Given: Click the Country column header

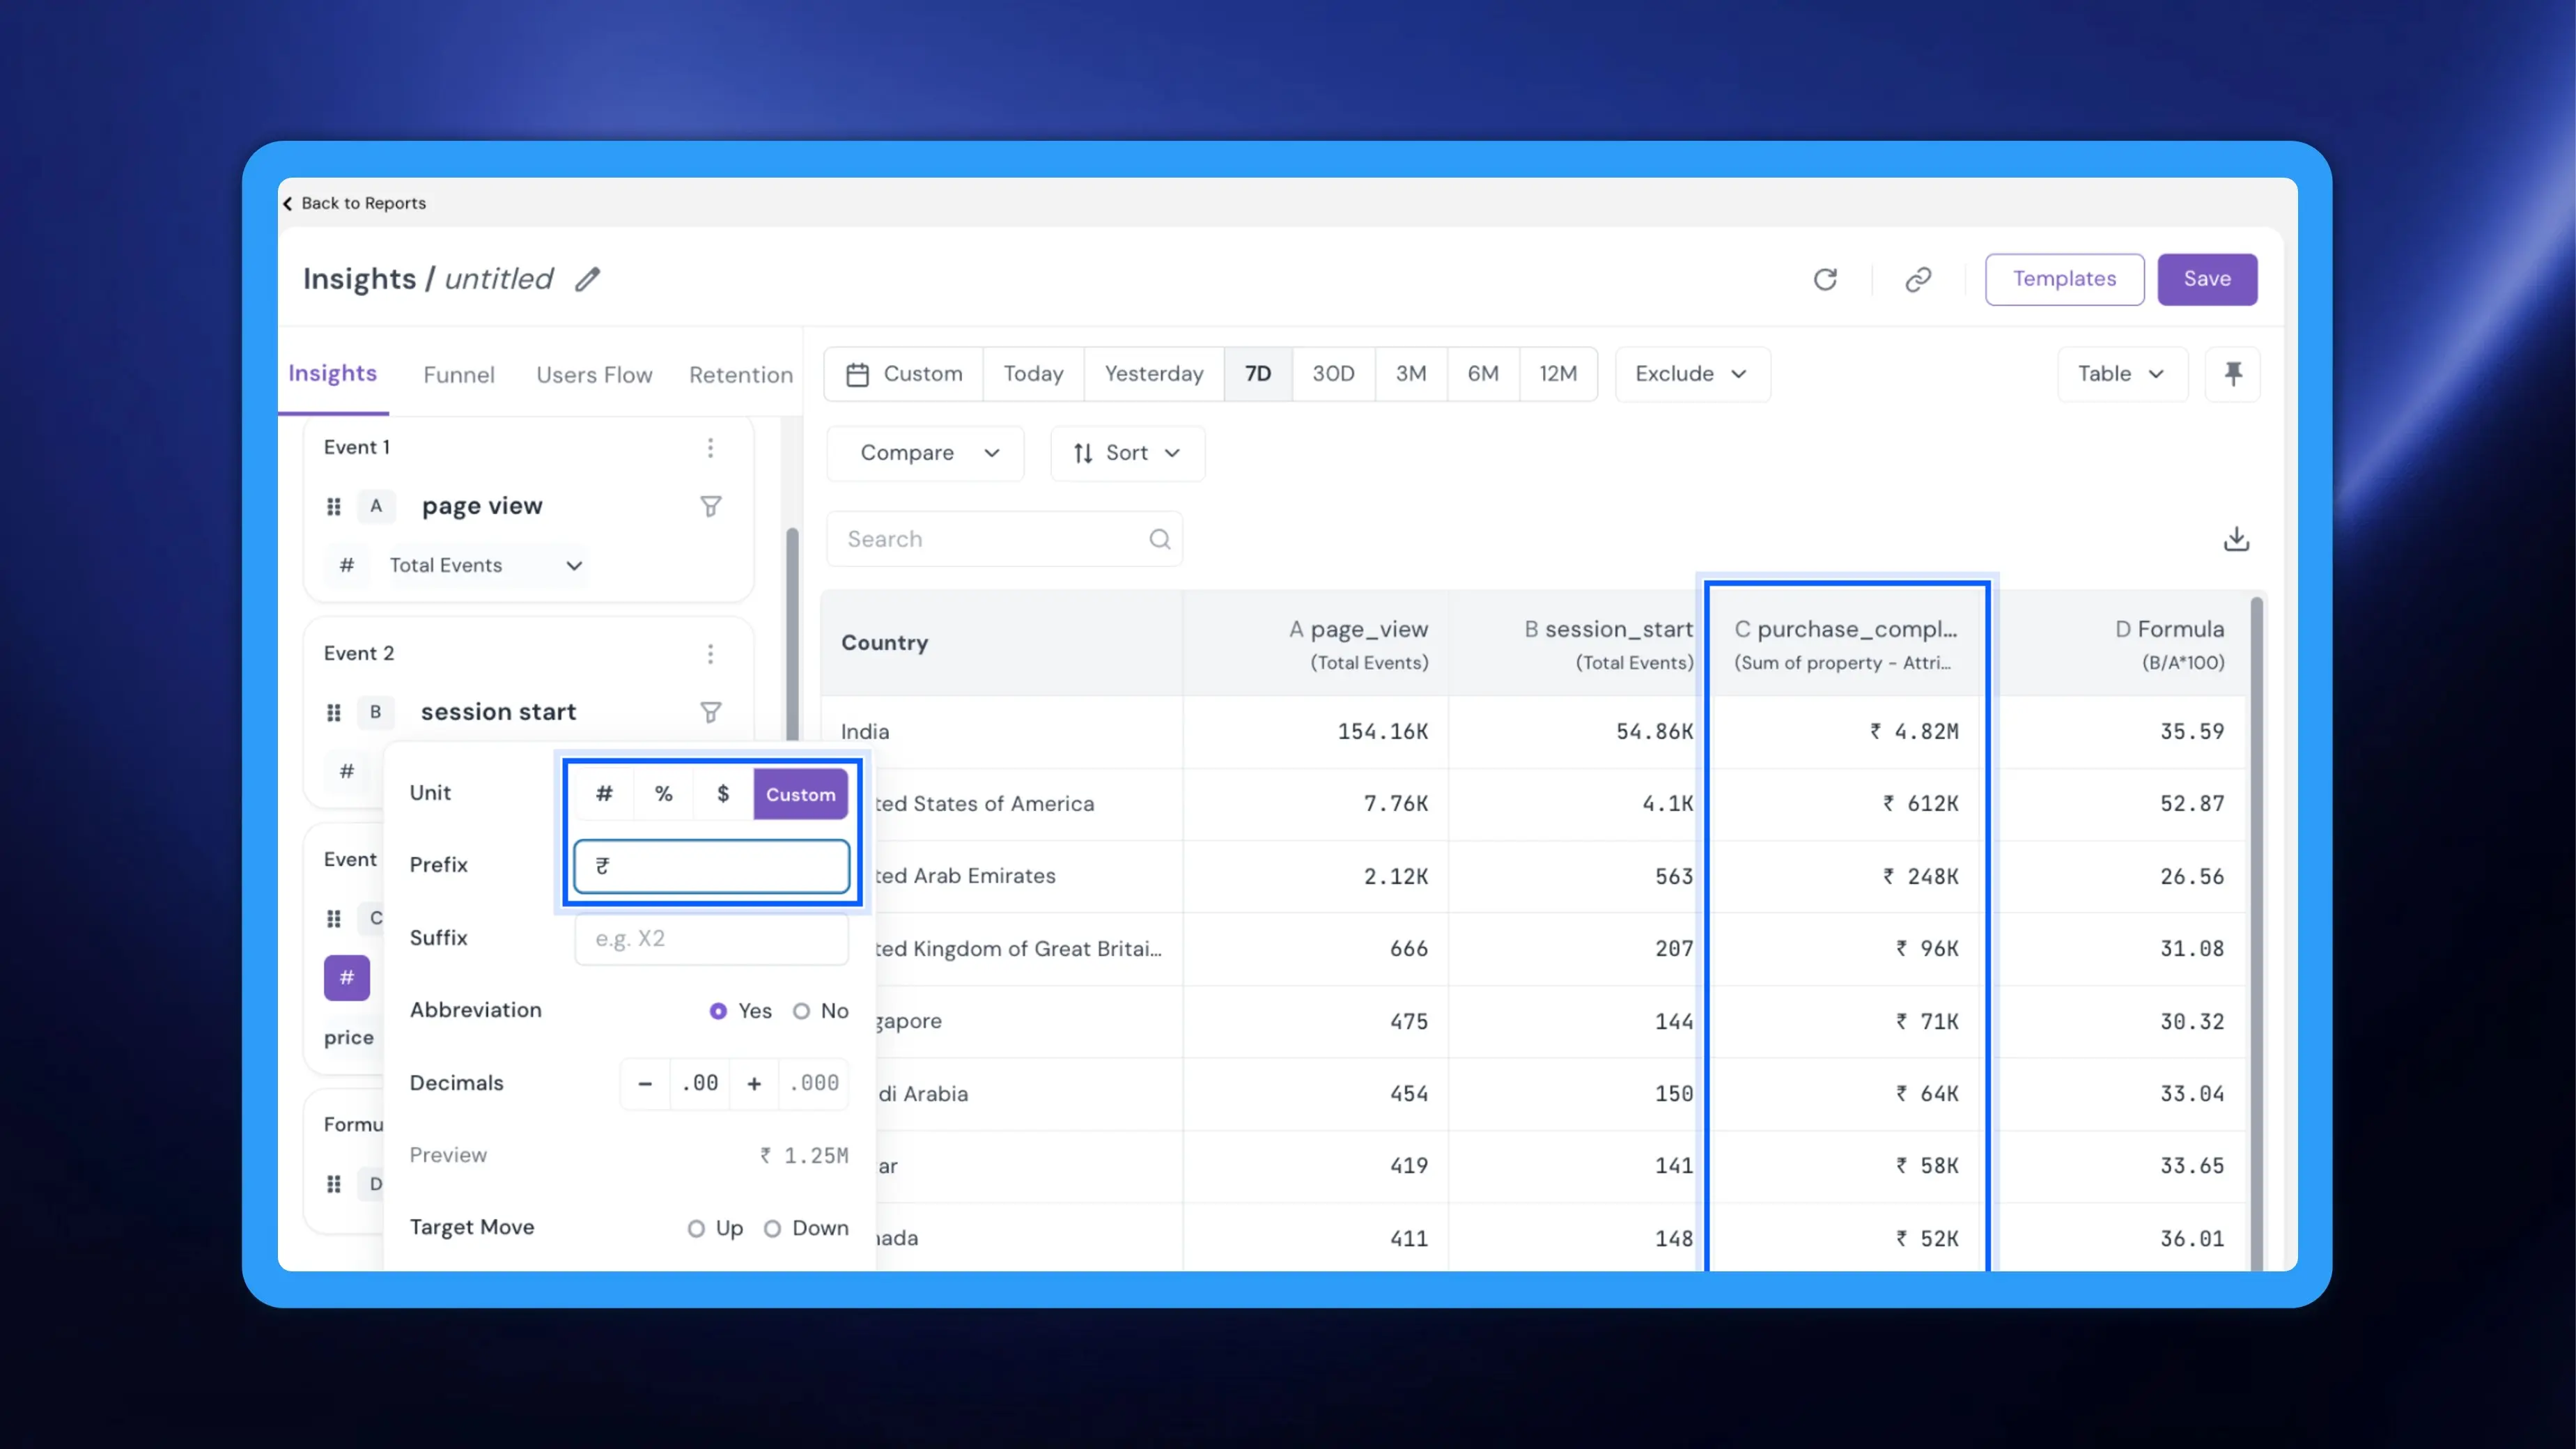Looking at the screenshot, I should (x=1001, y=643).
